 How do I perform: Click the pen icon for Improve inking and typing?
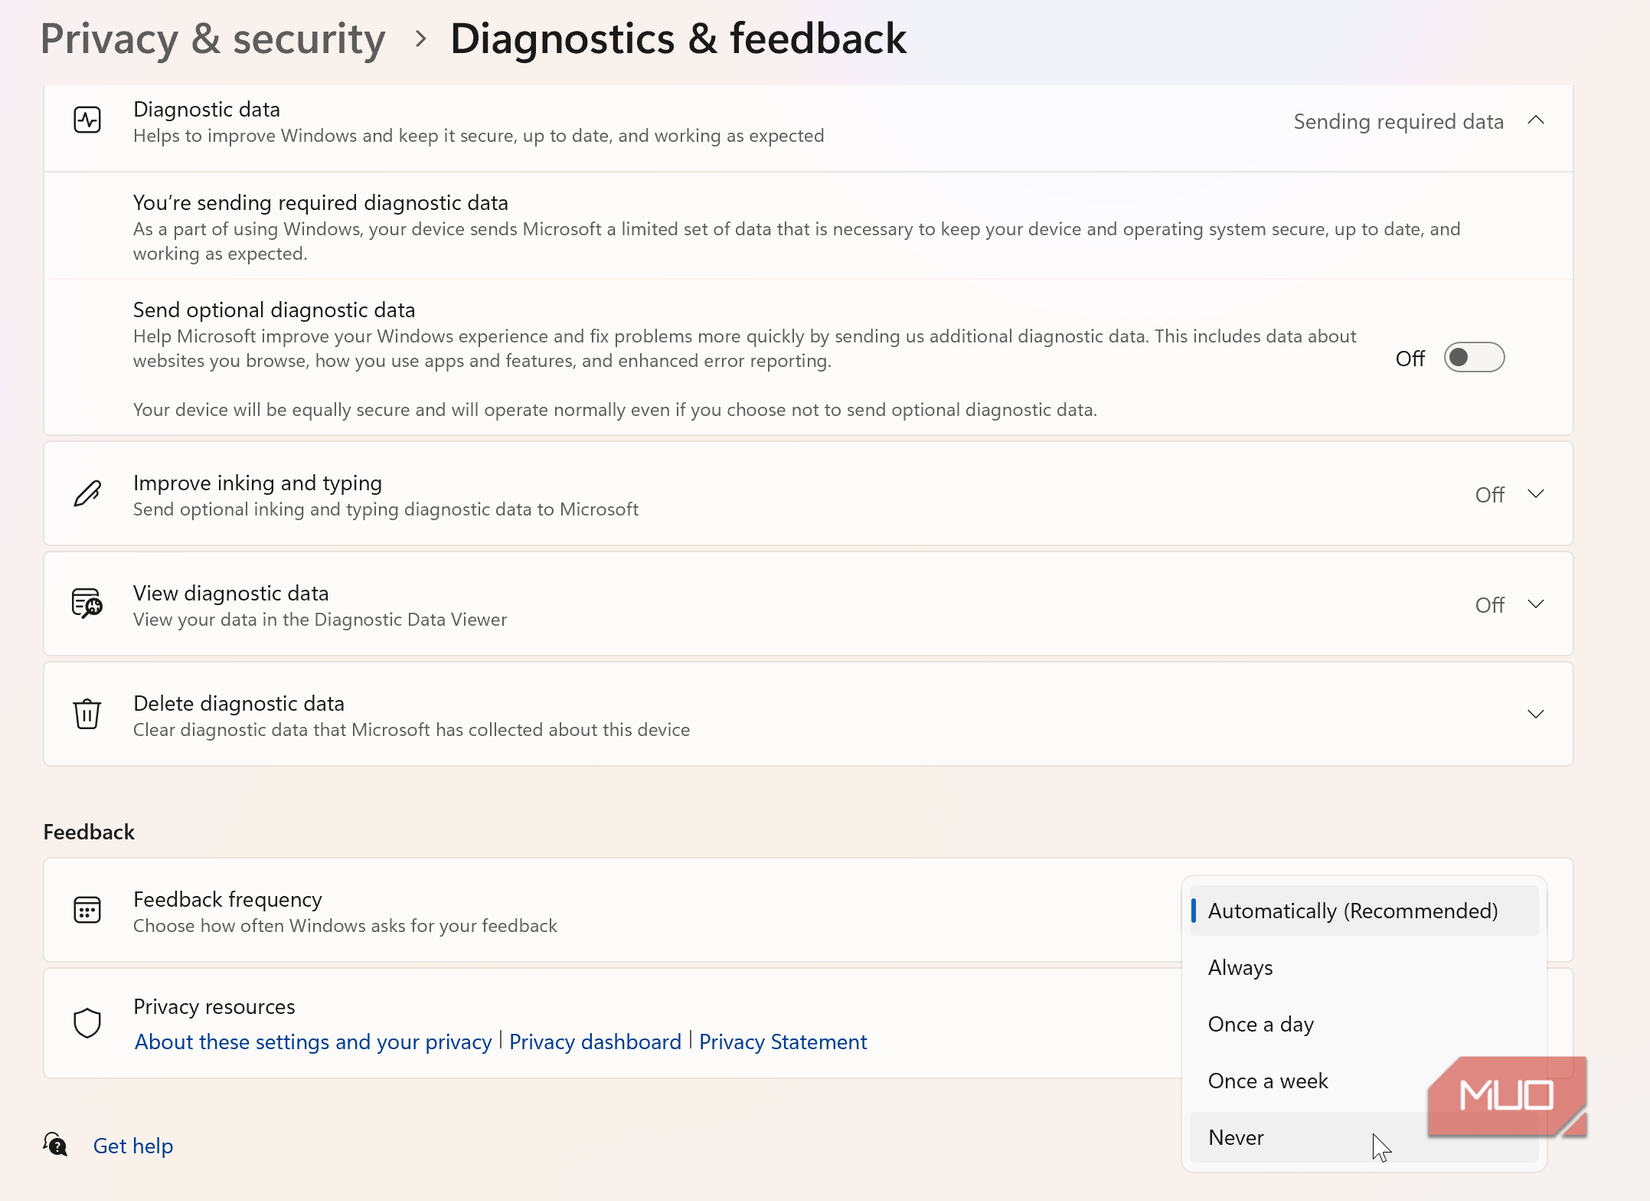point(87,493)
